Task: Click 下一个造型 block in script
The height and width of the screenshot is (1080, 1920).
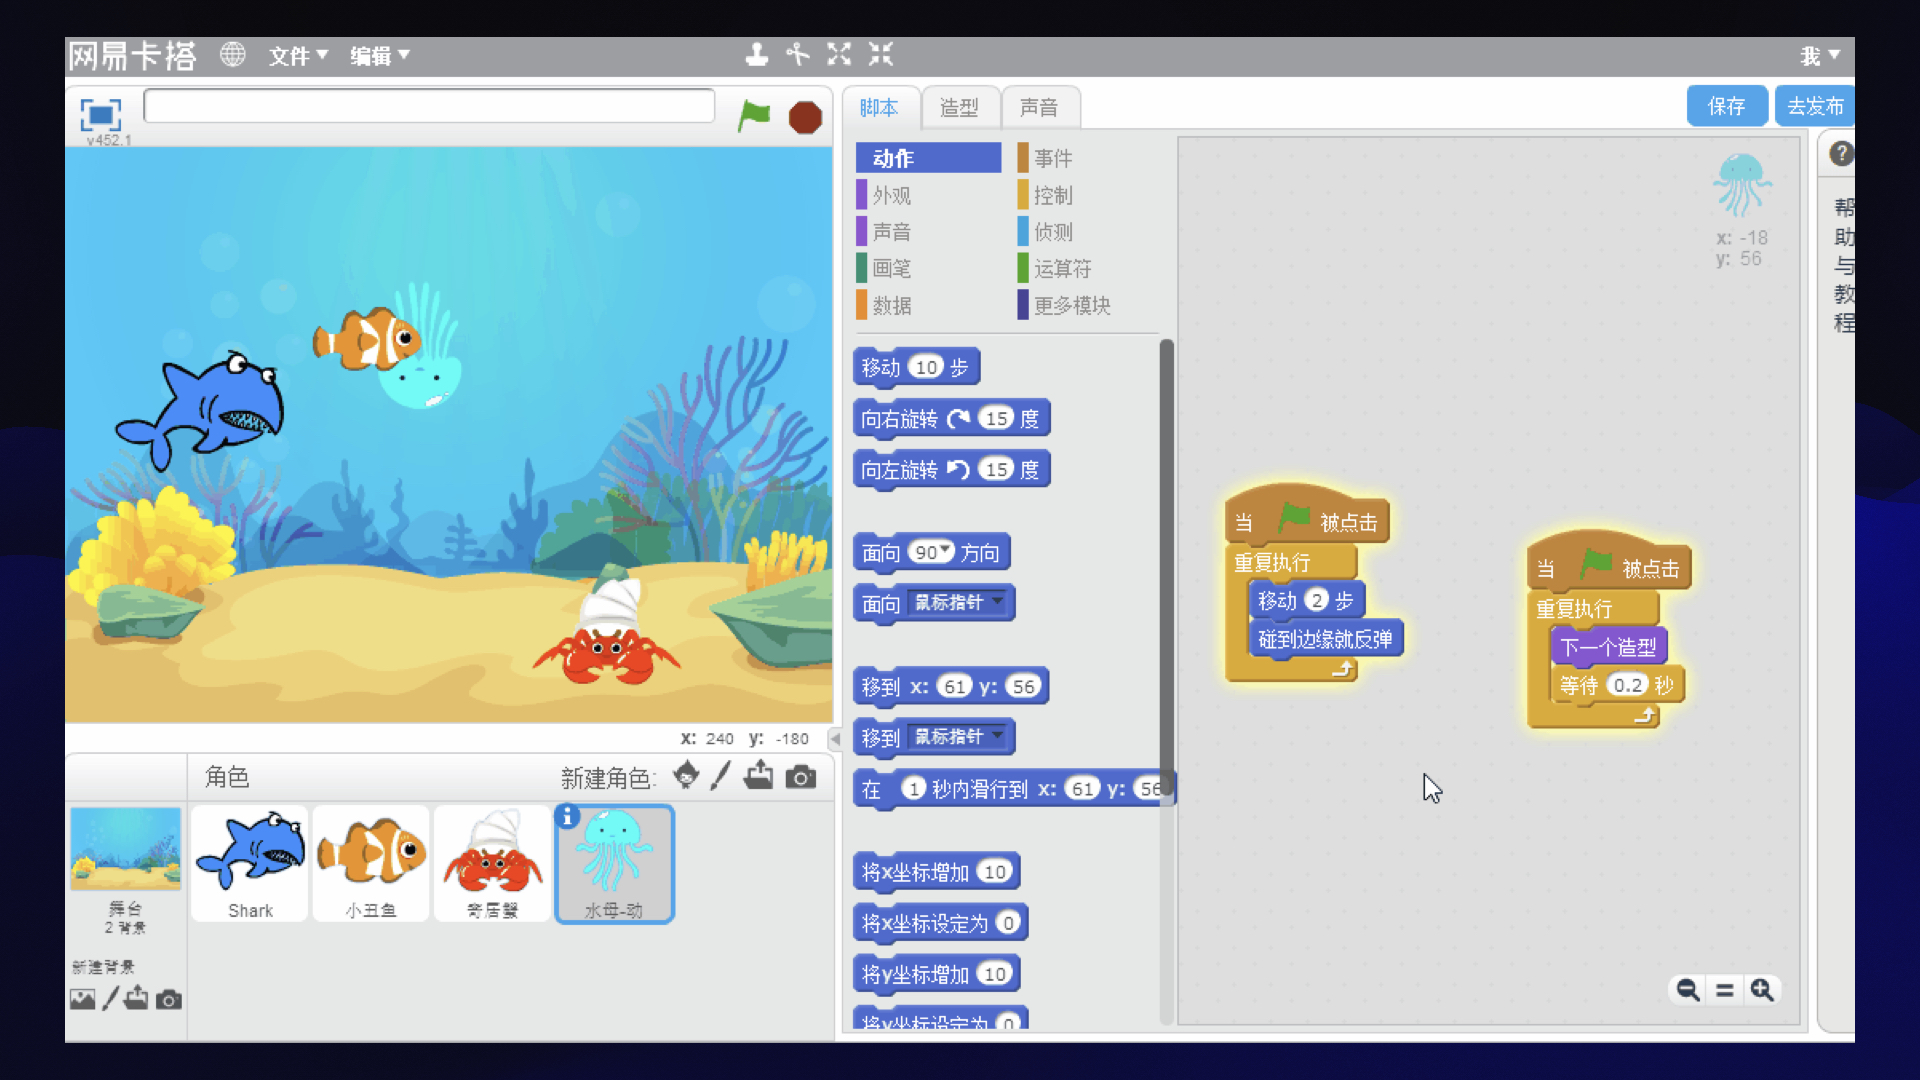Action: tap(1608, 647)
